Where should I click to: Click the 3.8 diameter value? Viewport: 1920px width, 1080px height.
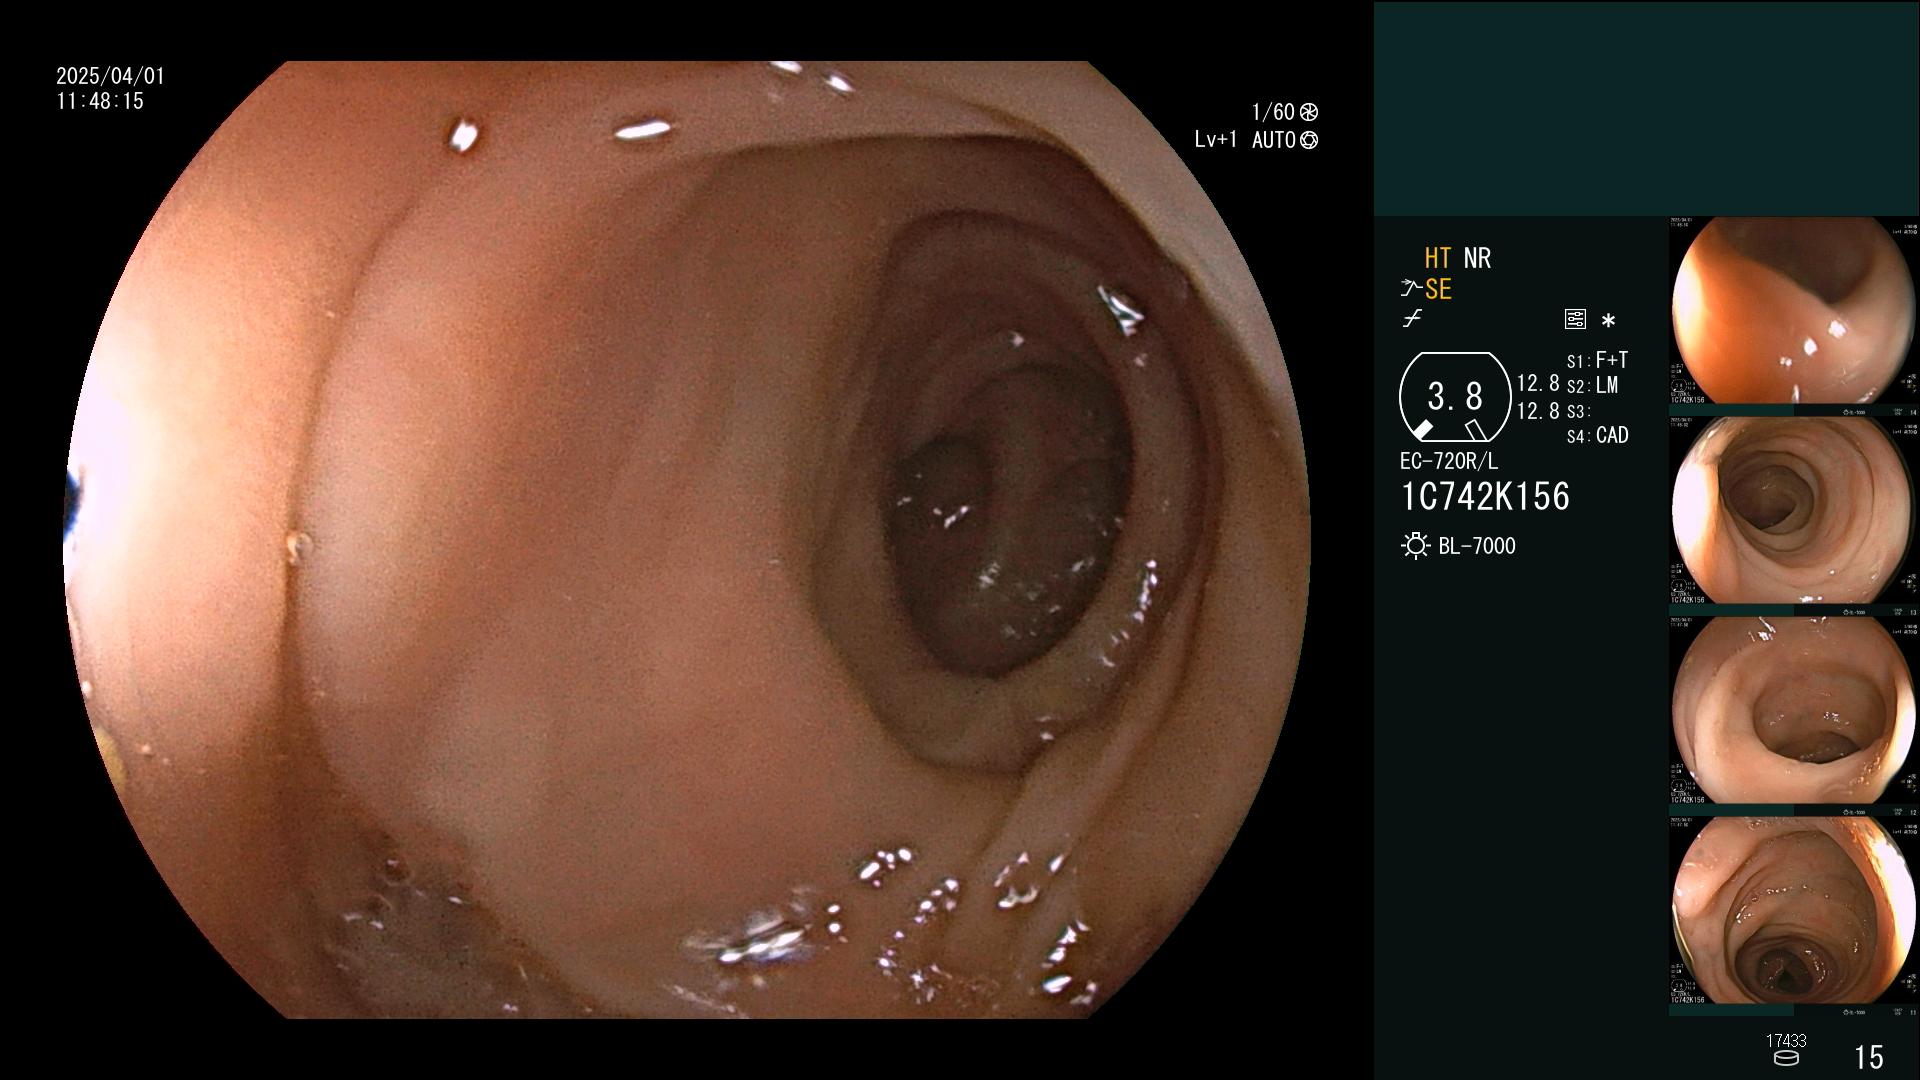coord(1455,397)
